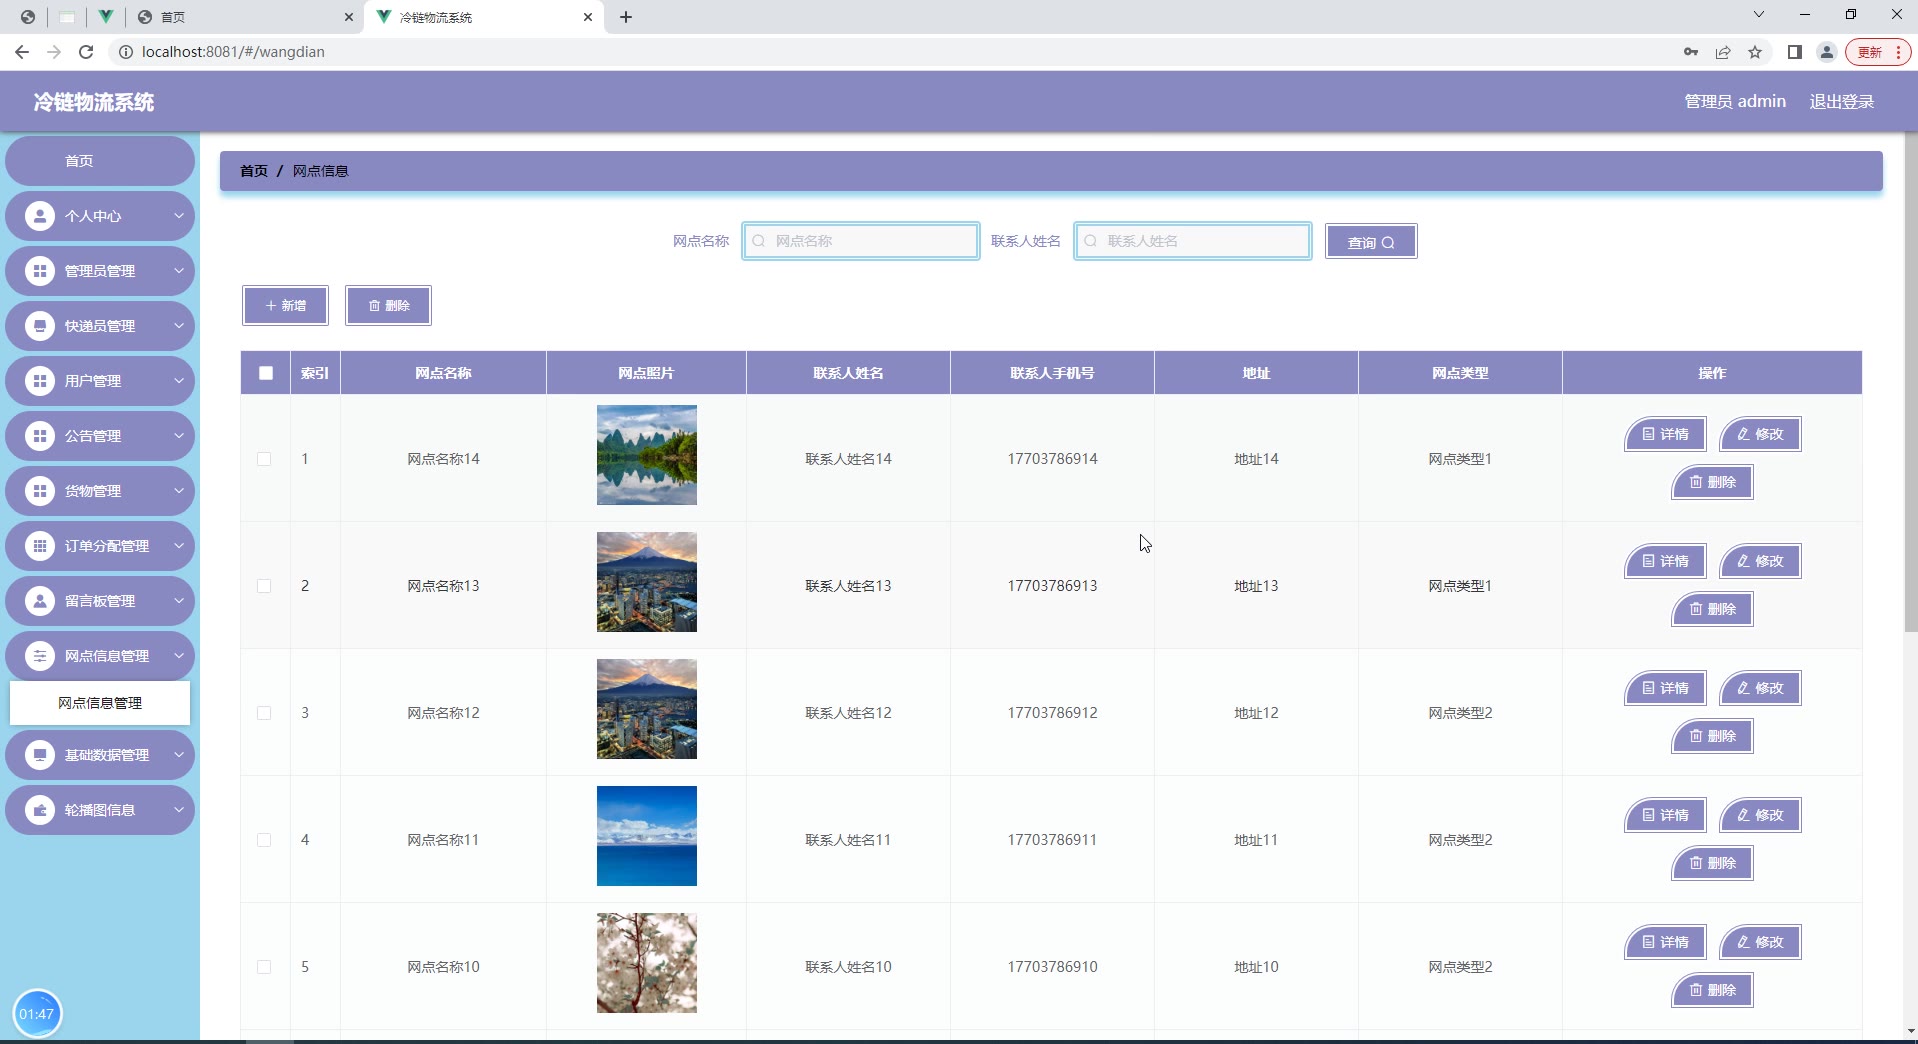Collapse the 网点信息管理 menu chevron
The image size is (1918, 1044).
pos(179,656)
